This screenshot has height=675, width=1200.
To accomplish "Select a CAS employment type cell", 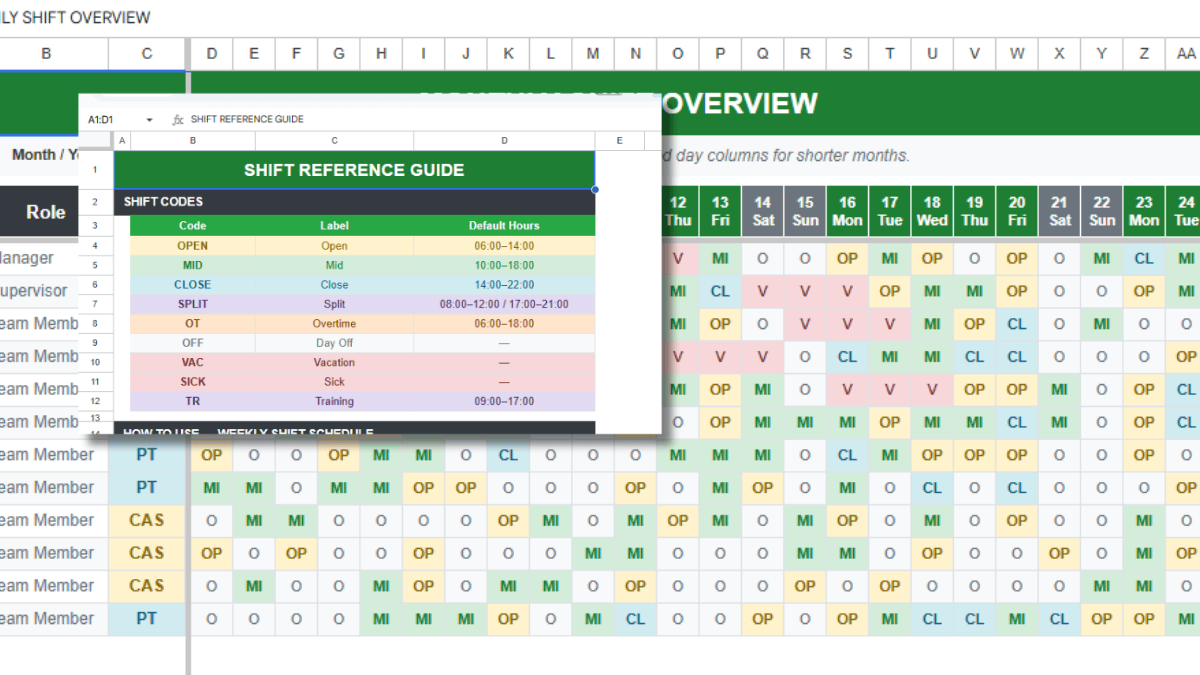I will coord(146,520).
